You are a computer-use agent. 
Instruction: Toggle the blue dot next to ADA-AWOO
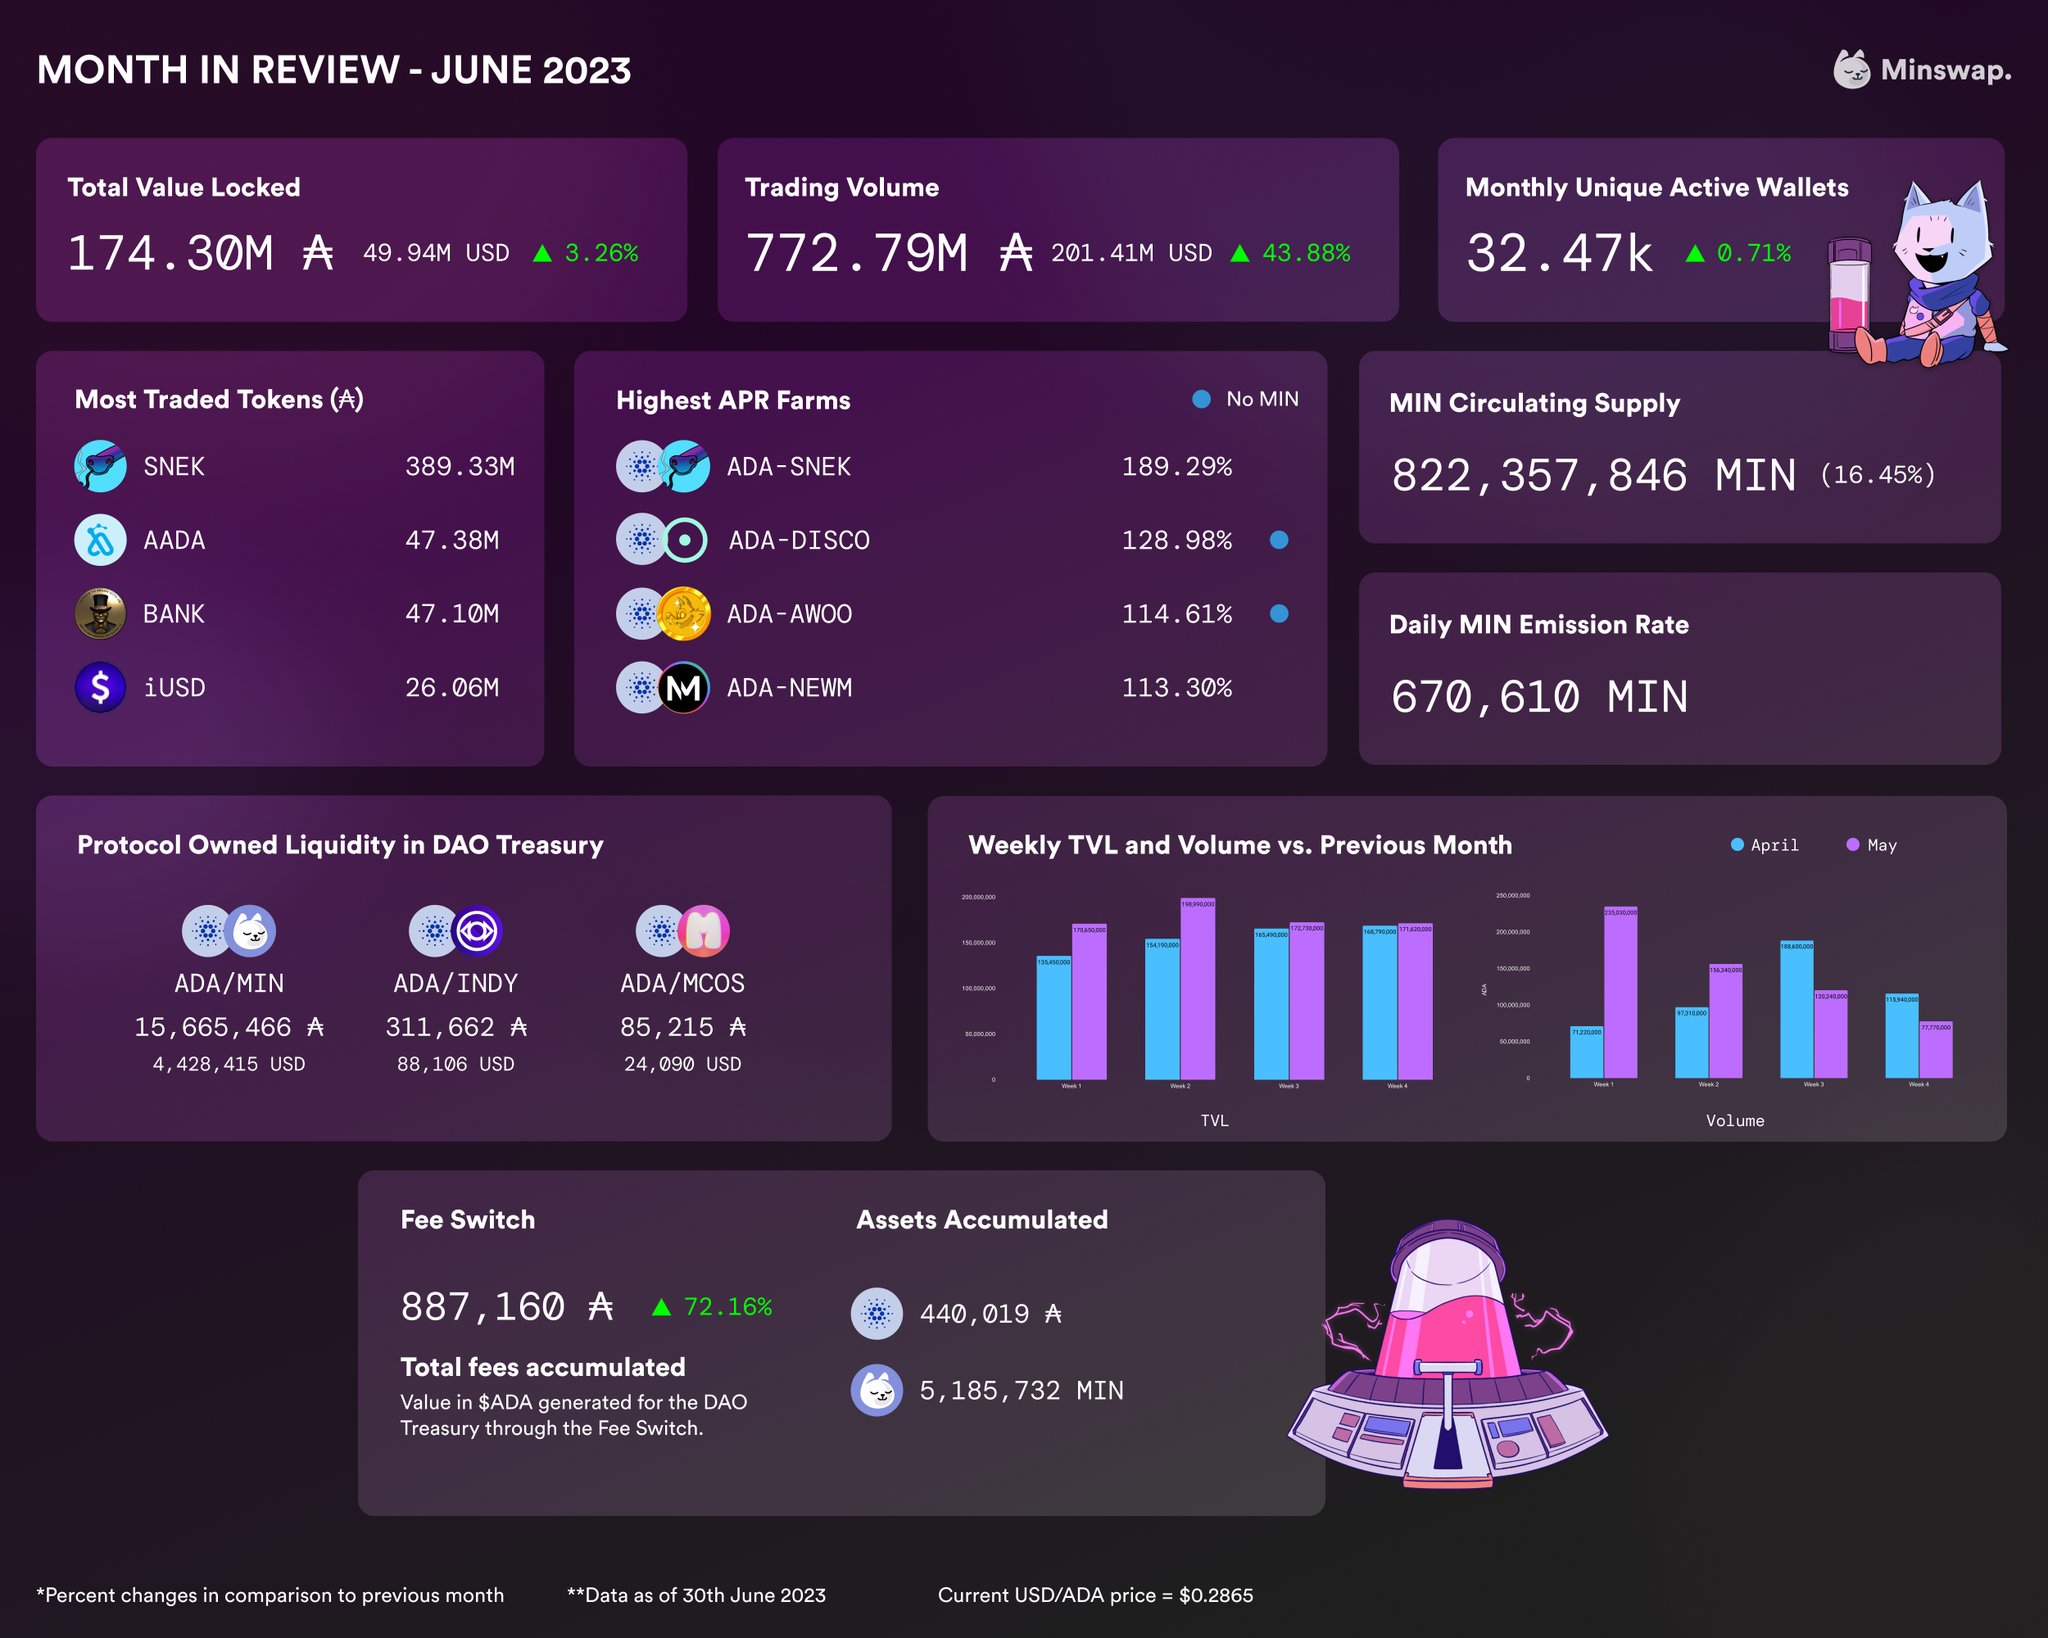[x=1281, y=614]
